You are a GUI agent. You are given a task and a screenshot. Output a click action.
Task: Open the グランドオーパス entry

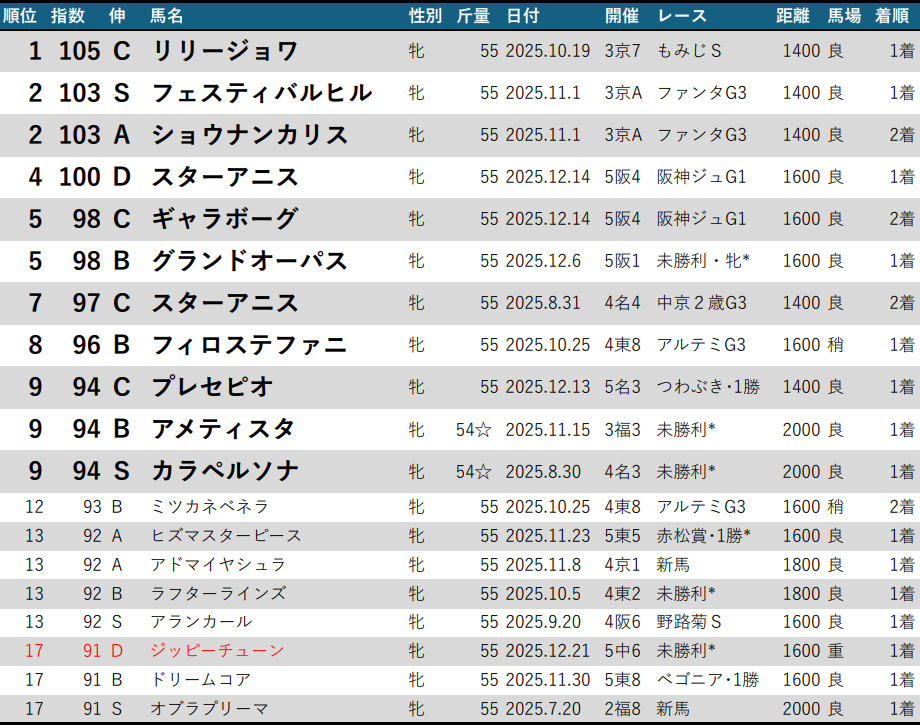pos(250,261)
